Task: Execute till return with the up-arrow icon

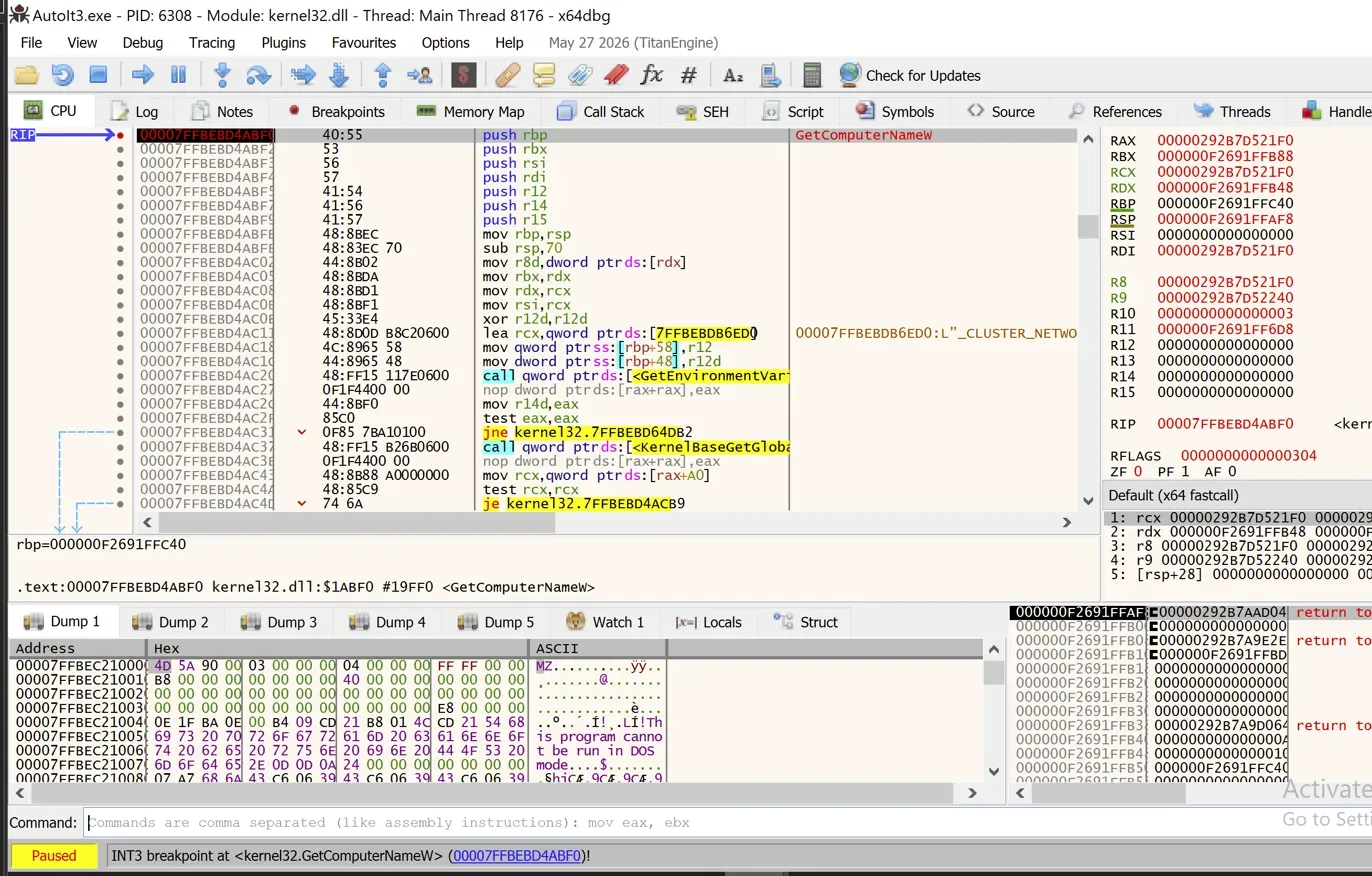Action: coord(382,75)
